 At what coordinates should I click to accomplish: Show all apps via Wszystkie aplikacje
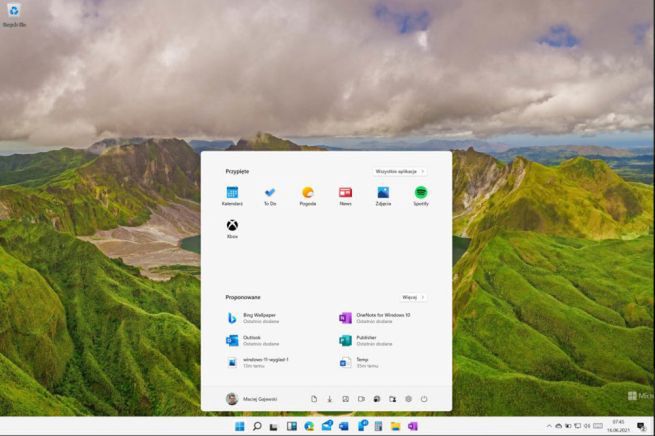pos(400,171)
